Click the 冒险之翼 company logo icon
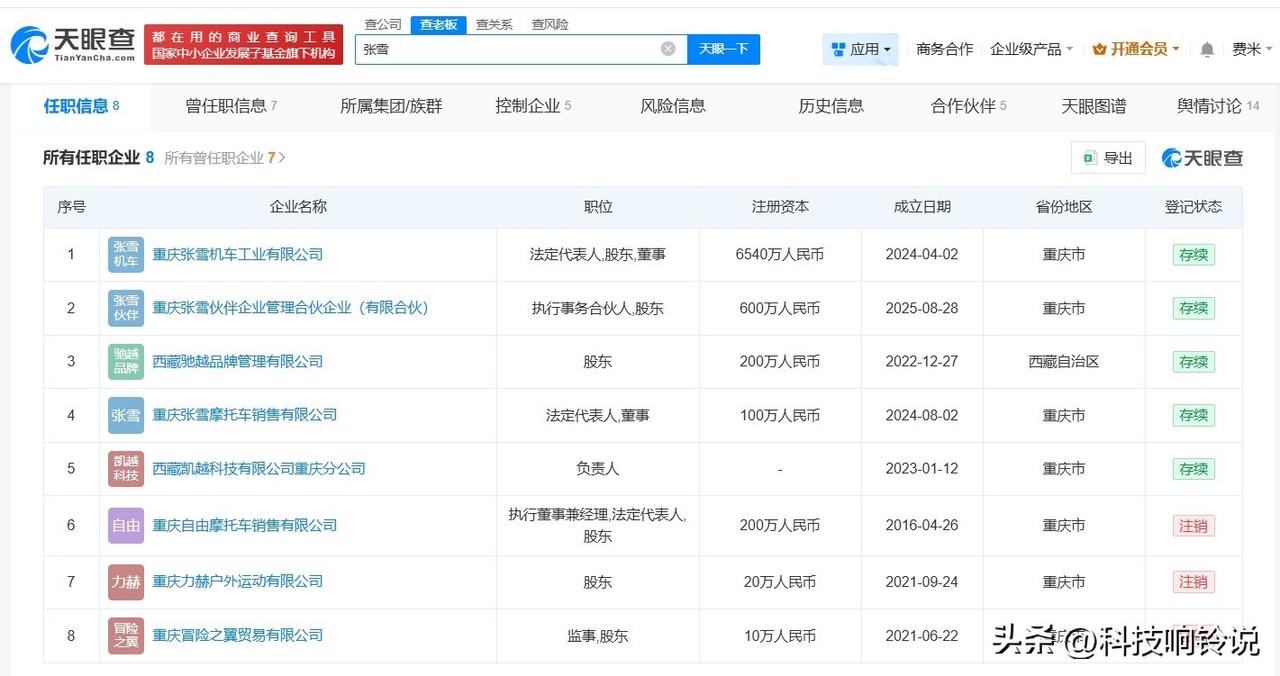 [124, 635]
